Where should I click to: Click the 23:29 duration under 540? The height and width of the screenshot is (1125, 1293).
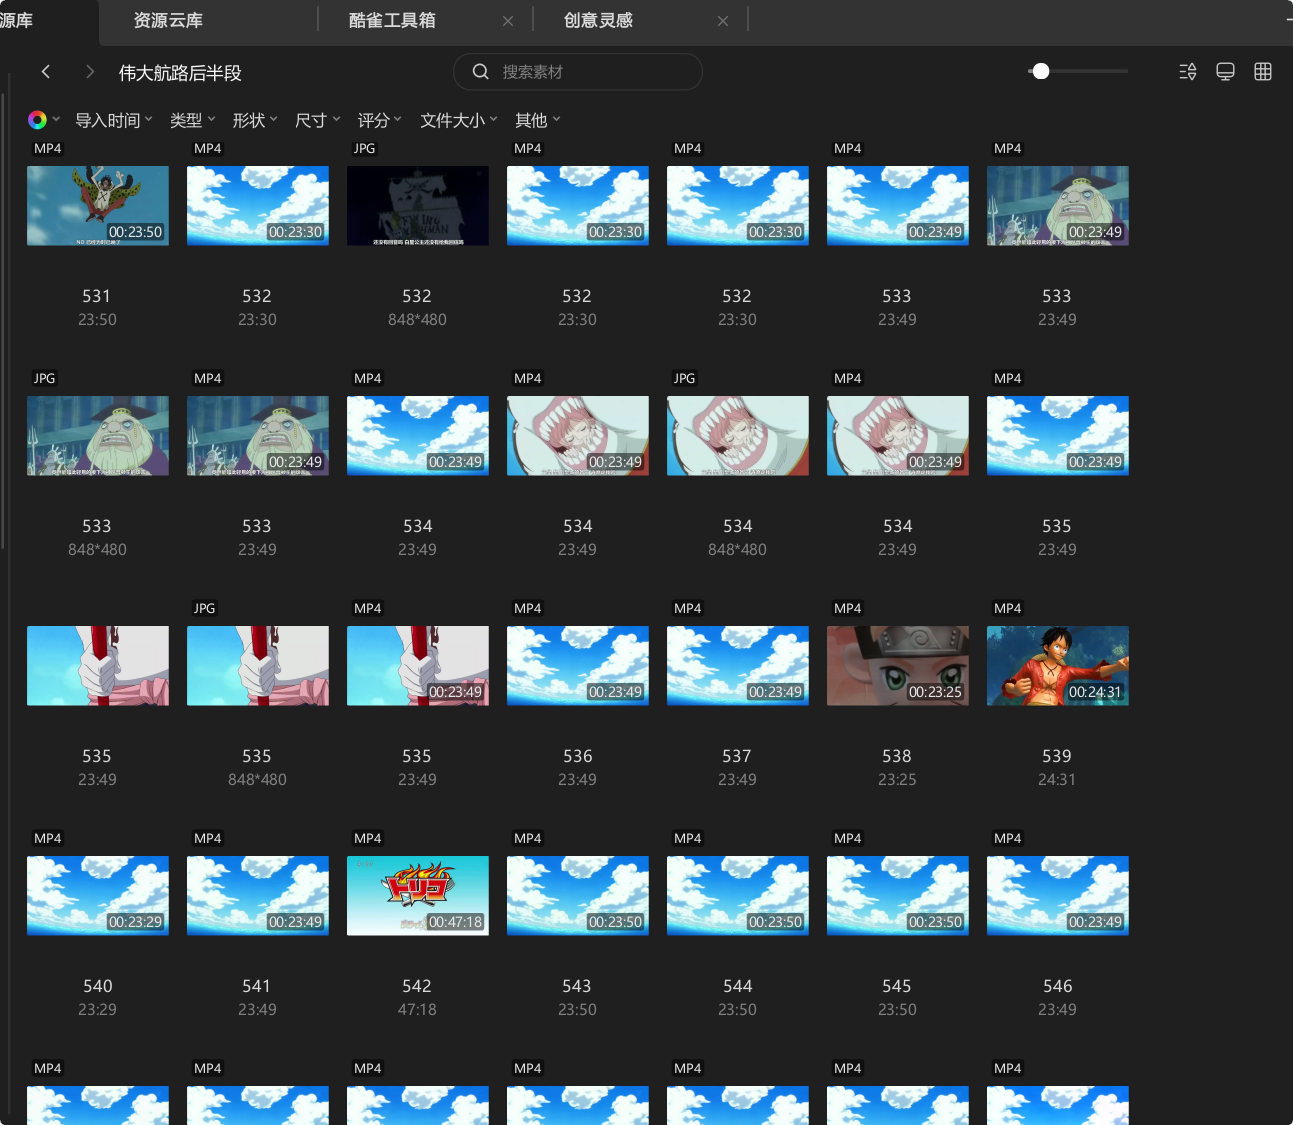[97, 1009]
